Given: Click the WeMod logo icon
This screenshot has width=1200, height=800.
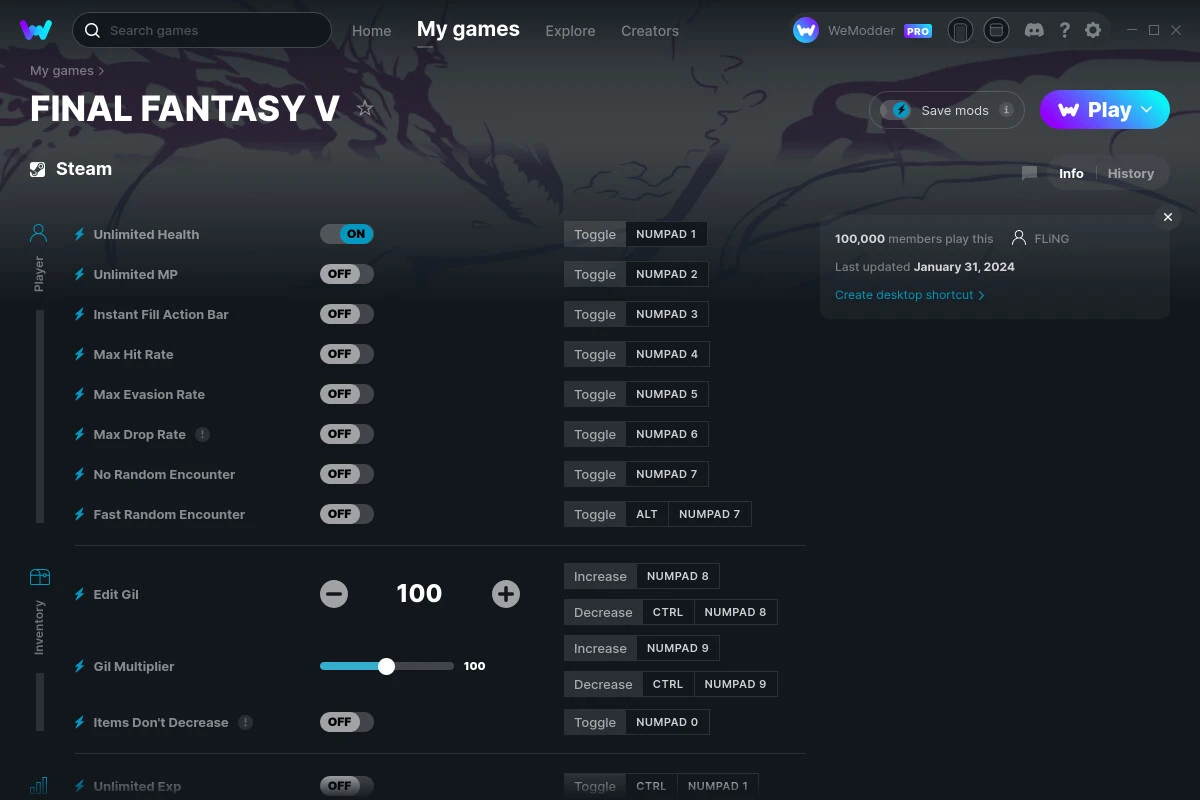Looking at the screenshot, I should pyautogui.click(x=36, y=30).
